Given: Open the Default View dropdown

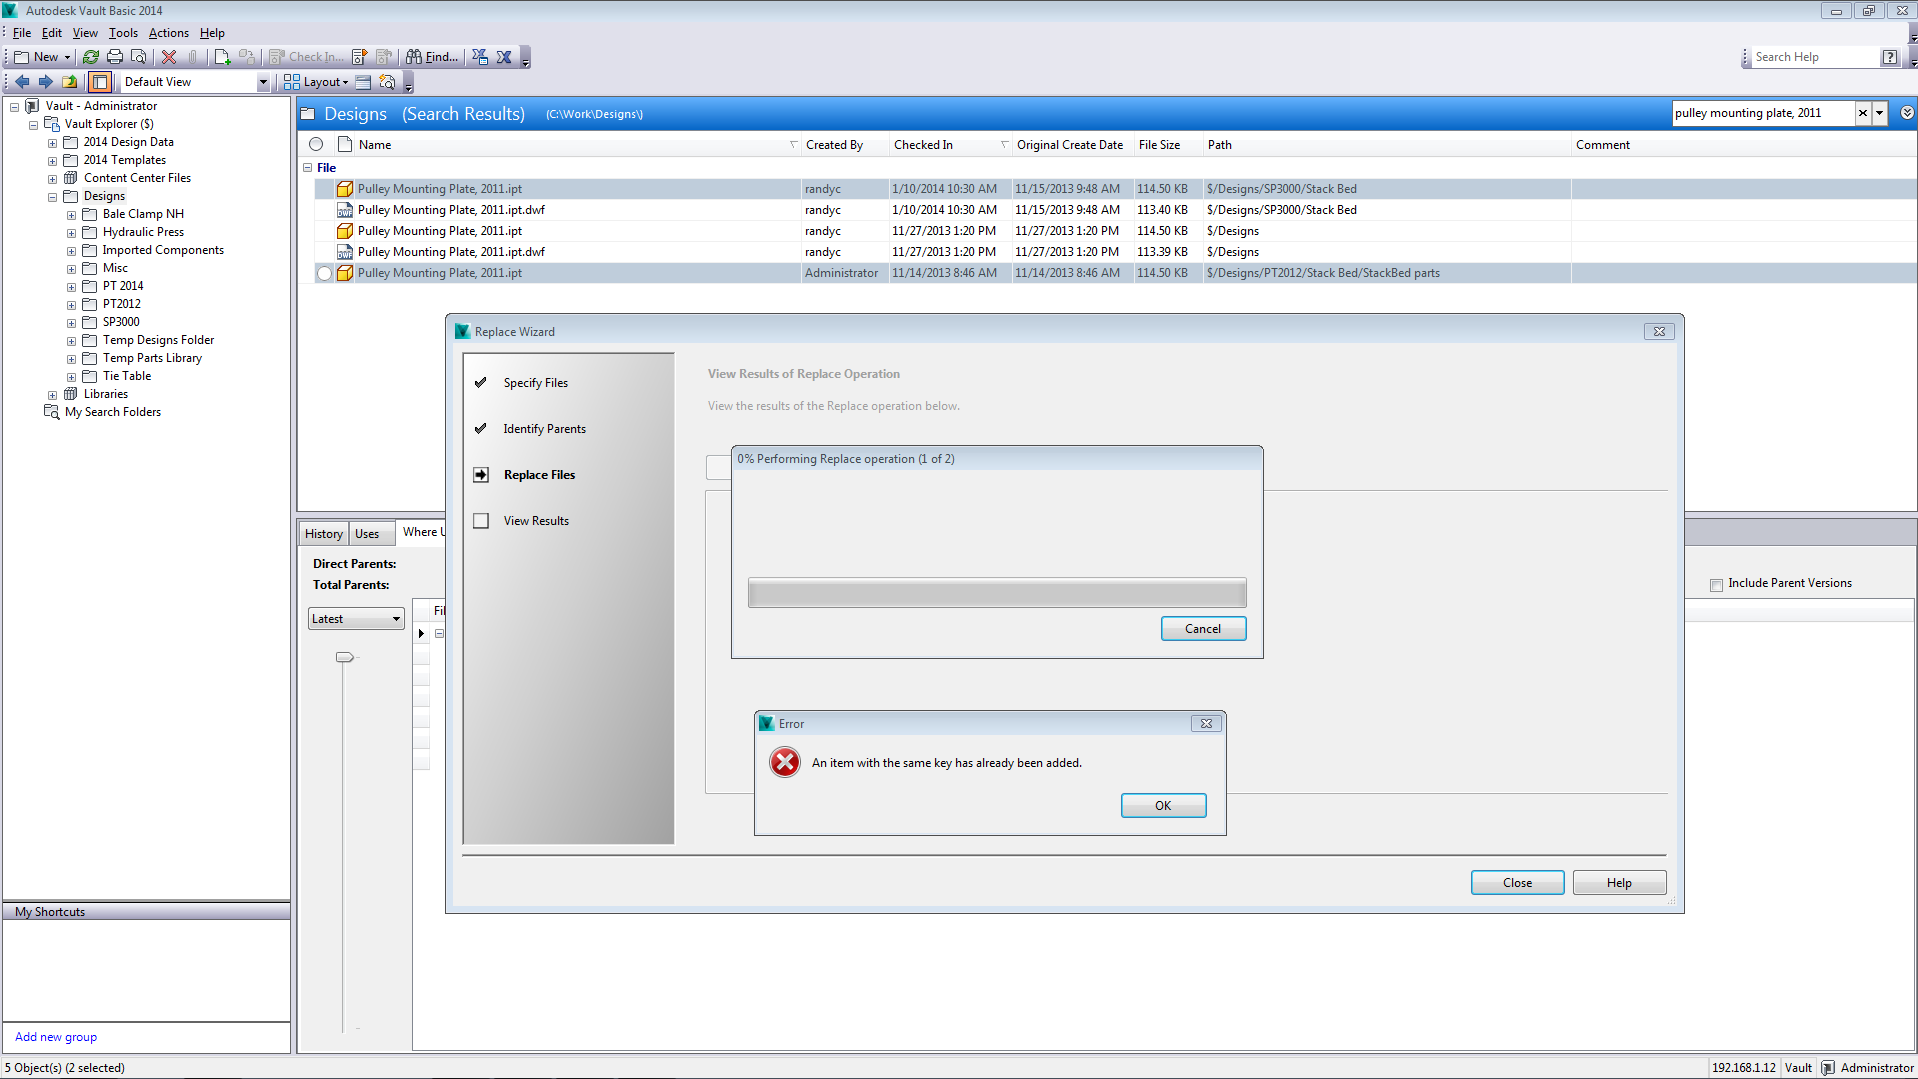Looking at the screenshot, I should point(263,82).
